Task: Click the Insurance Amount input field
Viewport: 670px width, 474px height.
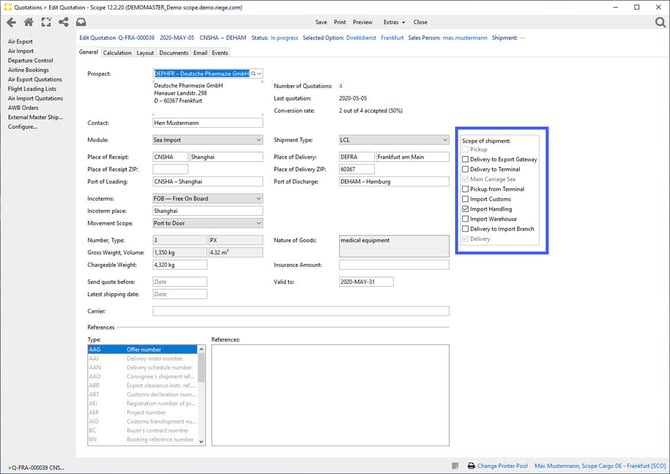Action: click(x=393, y=265)
